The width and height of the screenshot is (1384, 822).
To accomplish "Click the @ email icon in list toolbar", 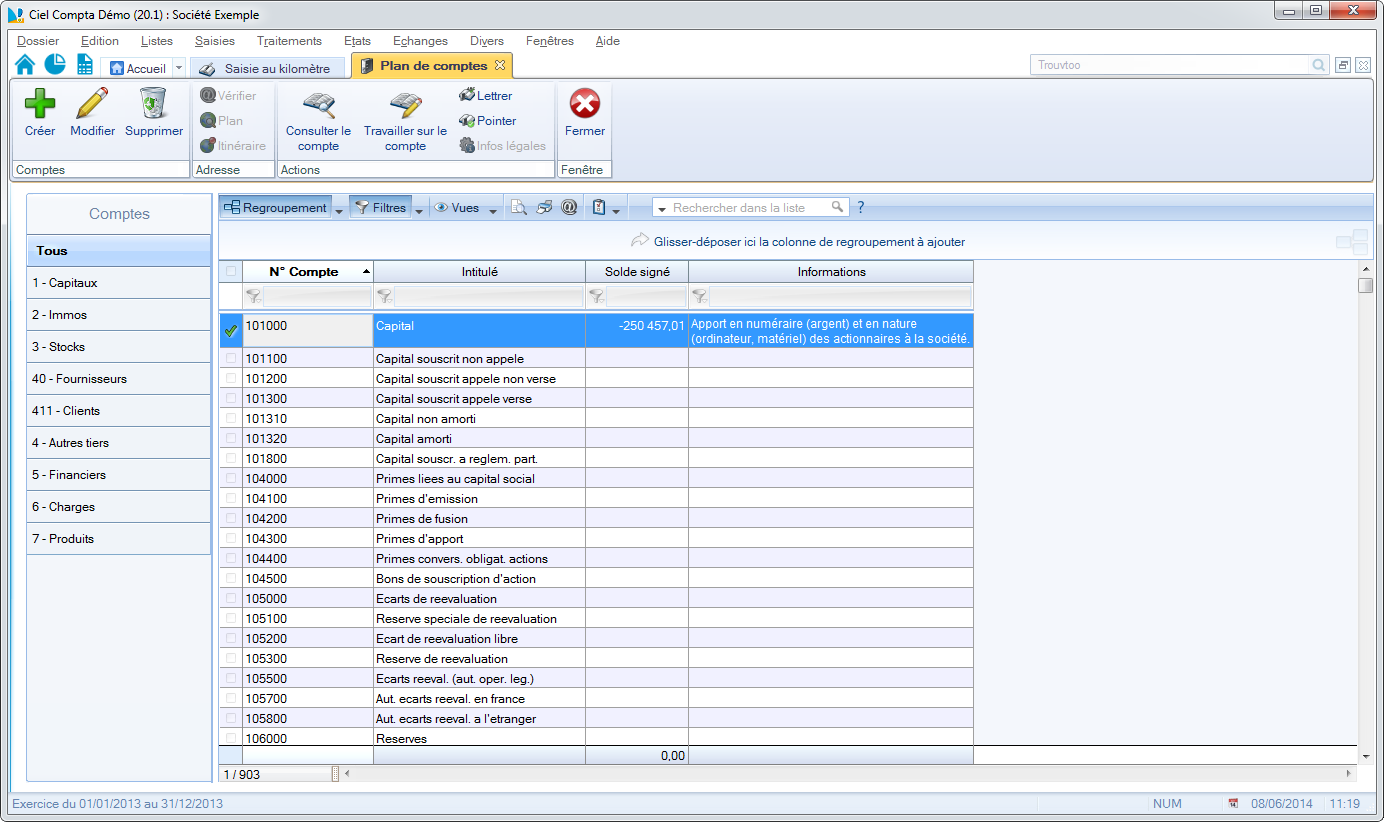I will click(569, 207).
